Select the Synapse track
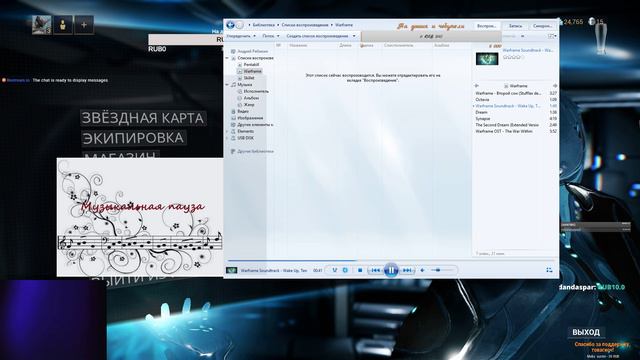Image resolution: width=640 pixels, height=360 pixels. pyautogui.click(x=516, y=118)
